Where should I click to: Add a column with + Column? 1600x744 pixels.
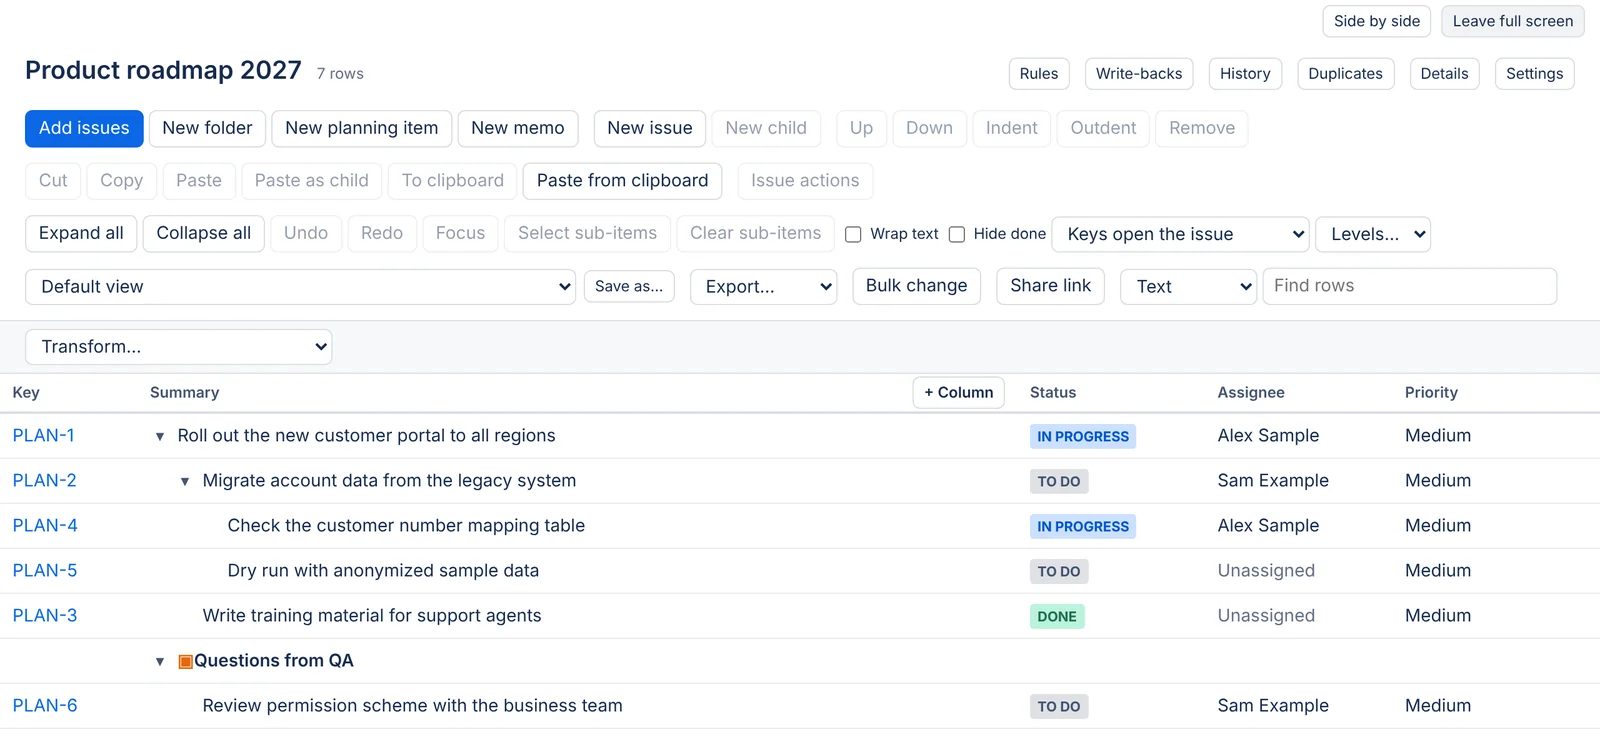(x=959, y=393)
